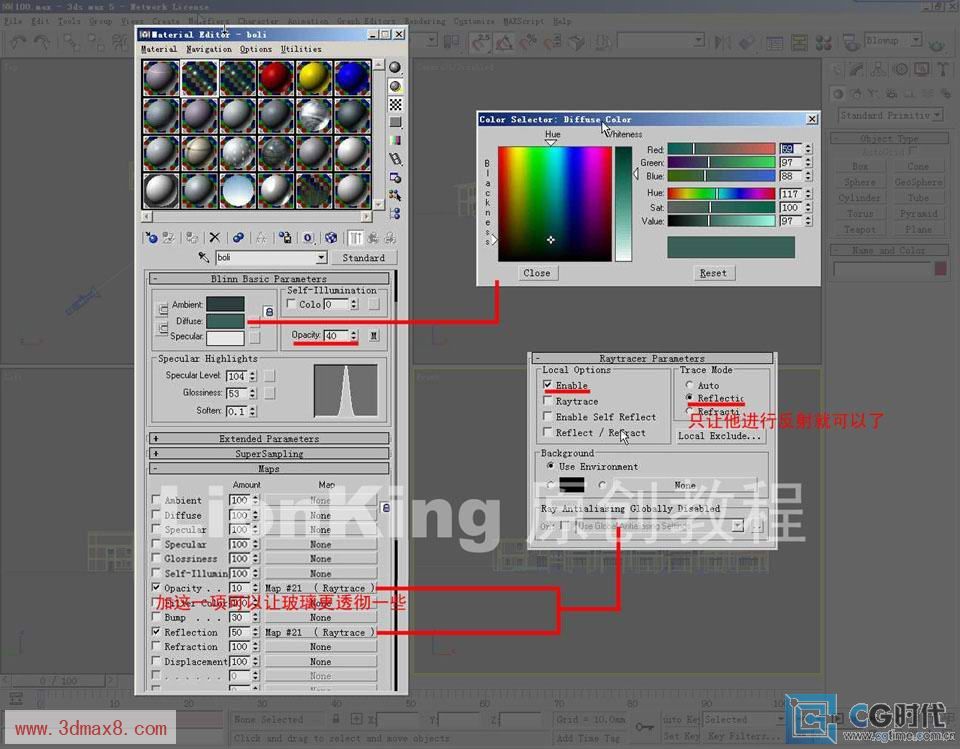Click the Put to Library icon
Image resolution: width=960 pixels, height=749 pixels.
tap(285, 238)
